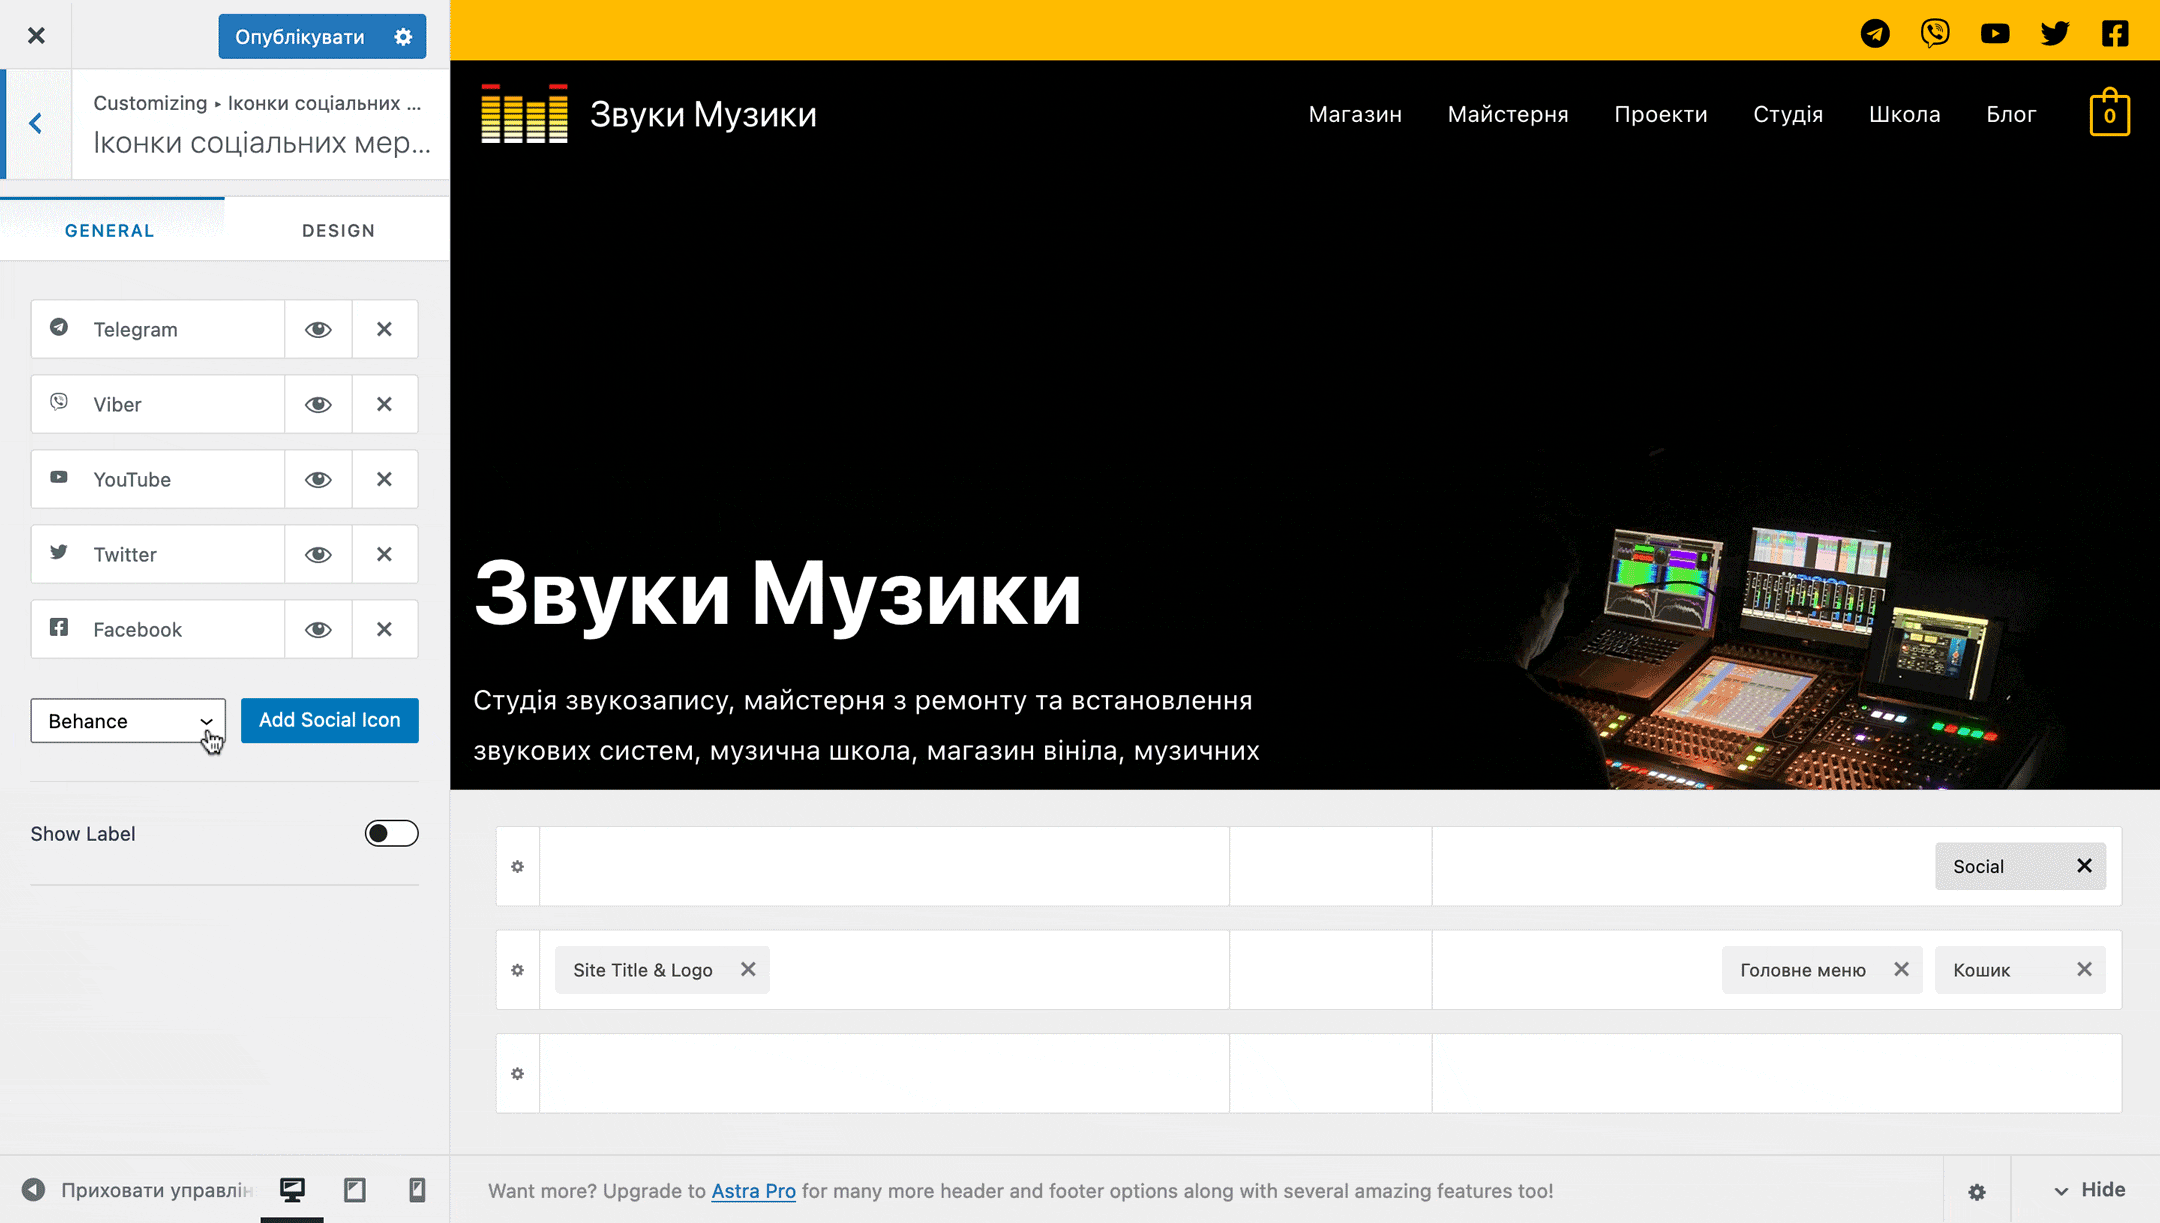This screenshot has height=1223, width=2160.
Task: Enable the Show Label toggle
Action: 391,833
